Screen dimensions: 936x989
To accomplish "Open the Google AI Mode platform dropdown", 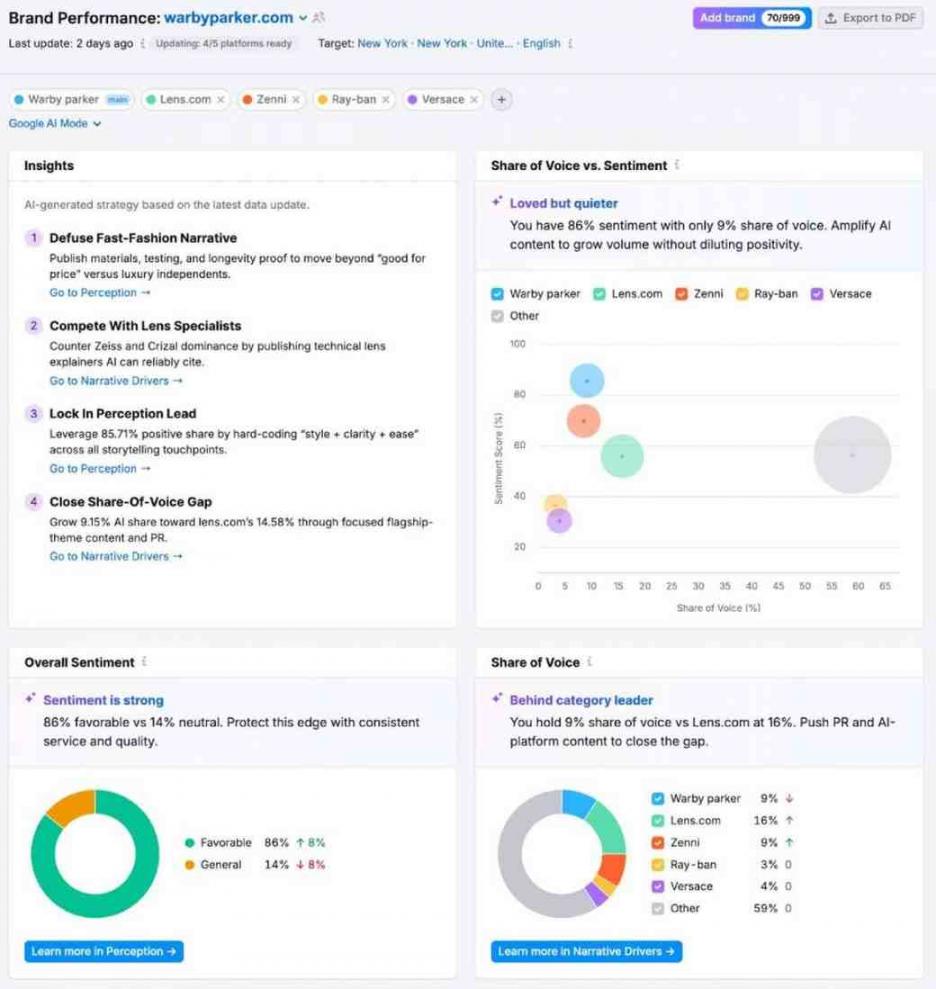I will coord(55,124).
